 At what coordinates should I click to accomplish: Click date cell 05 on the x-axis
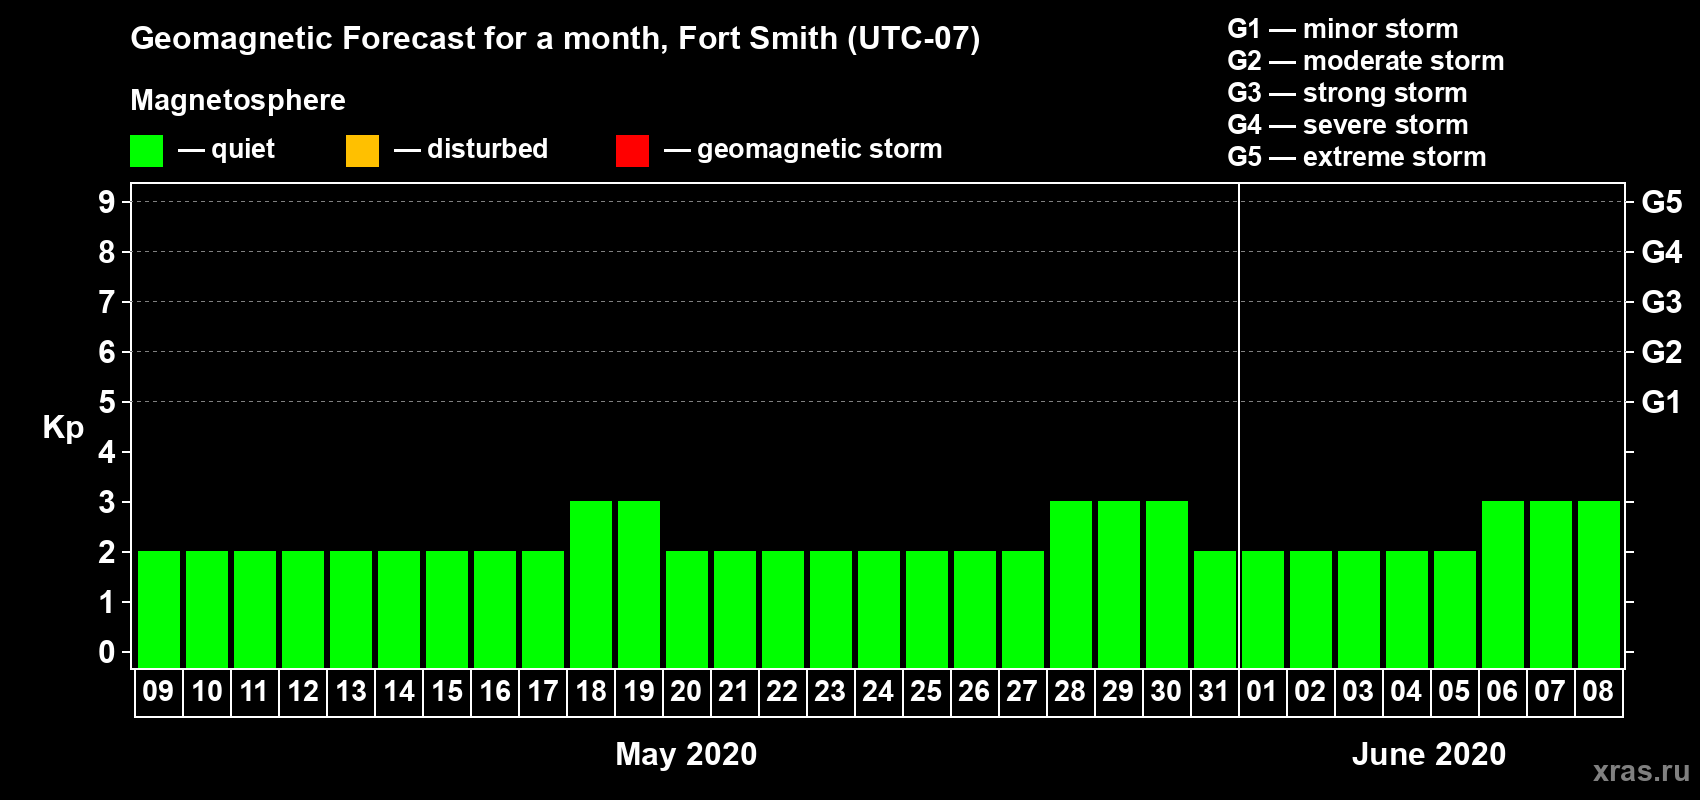click(1455, 692)
